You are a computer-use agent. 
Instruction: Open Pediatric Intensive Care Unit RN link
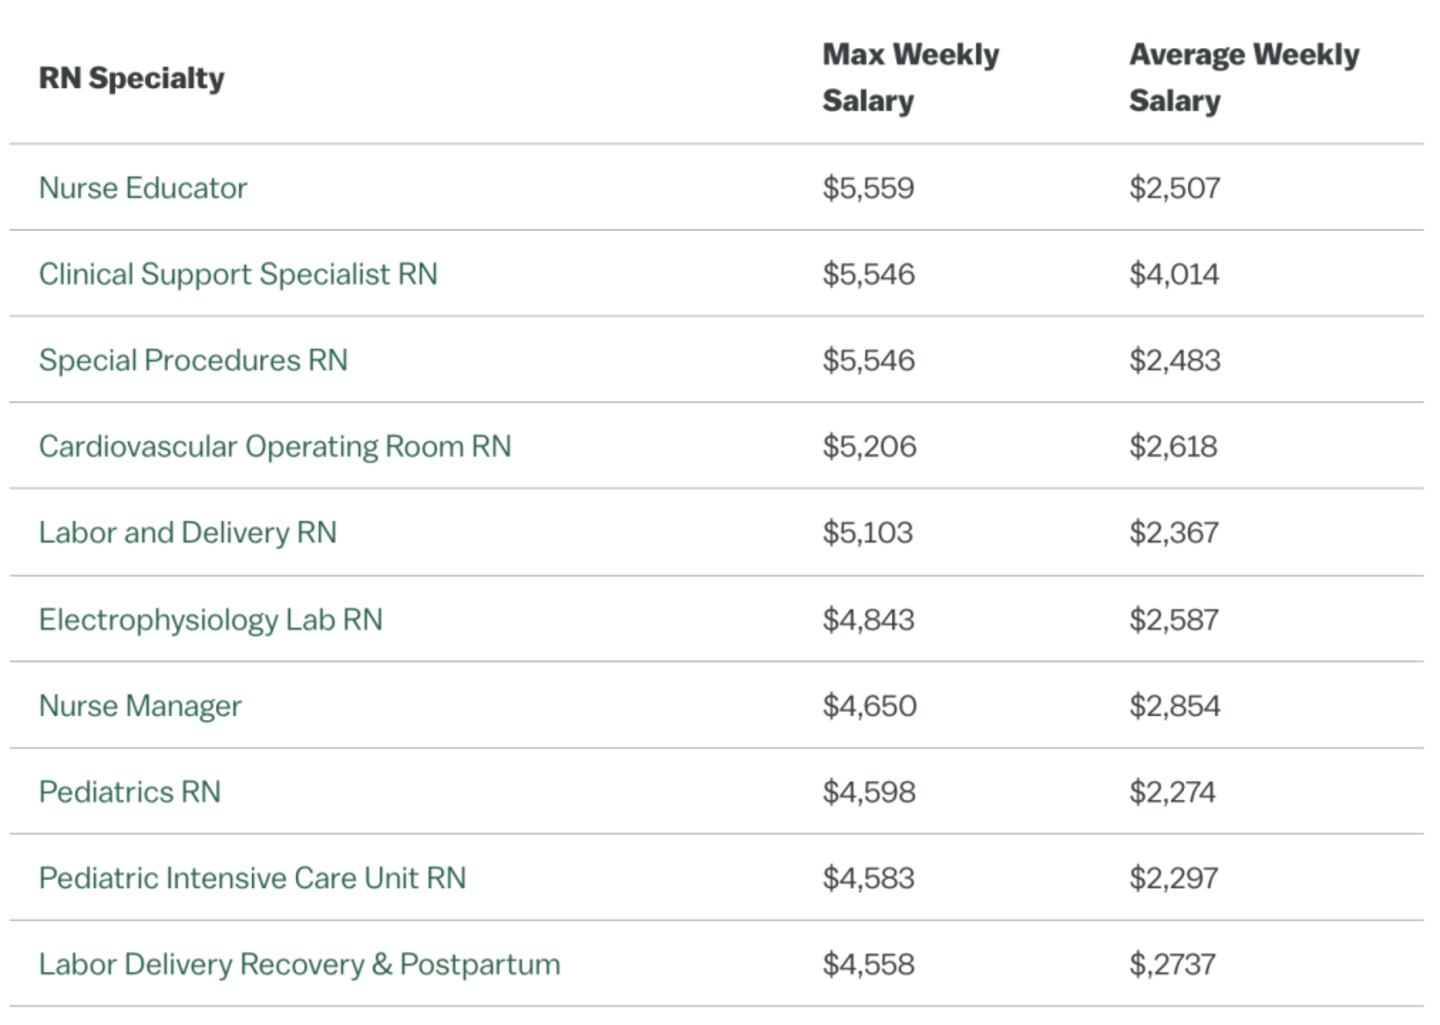pos(252,878)
